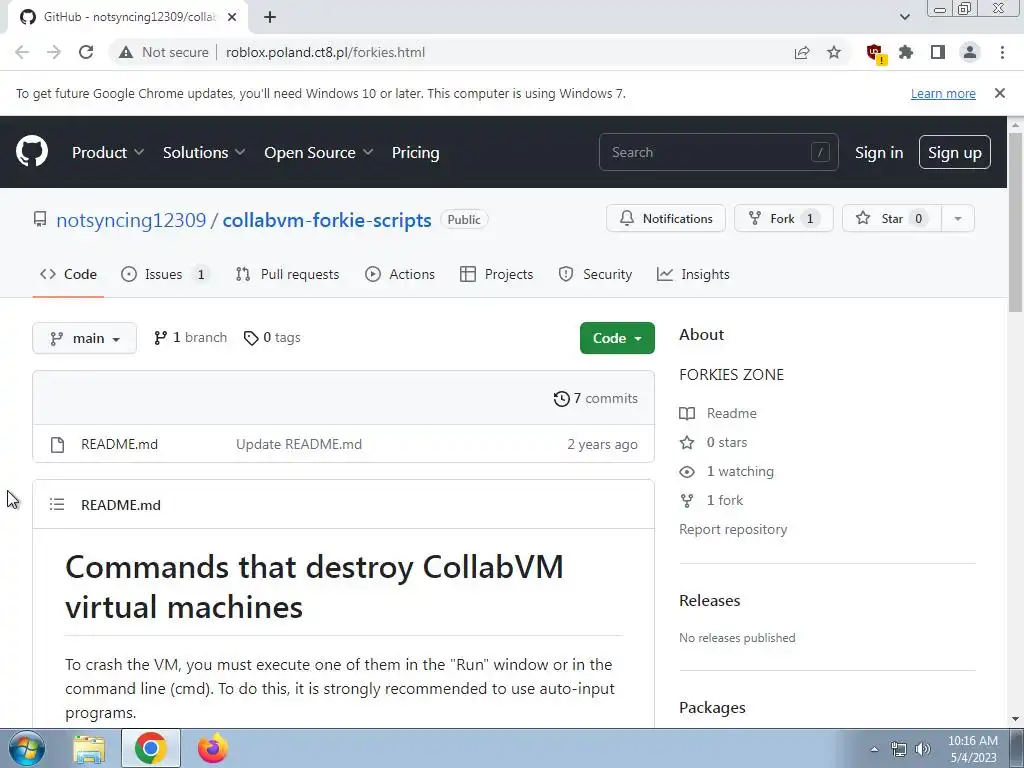The width and height of the screenshot is (1024, 768).
Task: Open the Windows Start button
Action: point(26,748)
